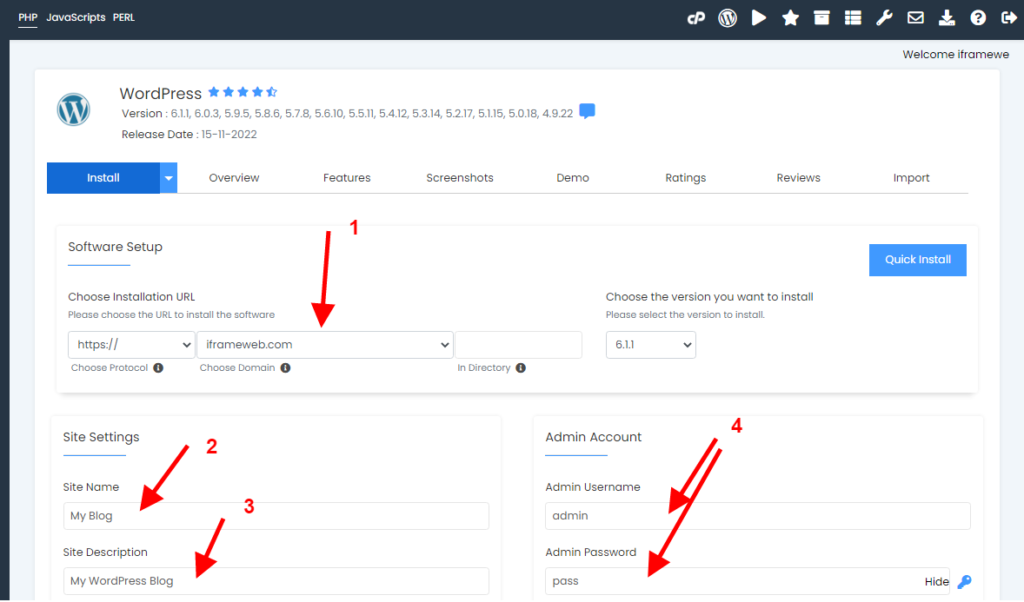Viewport: 1024px width, 602px height.
Task: Open the Demo tab
Action: pyautogui.click(x=573, y=178)
